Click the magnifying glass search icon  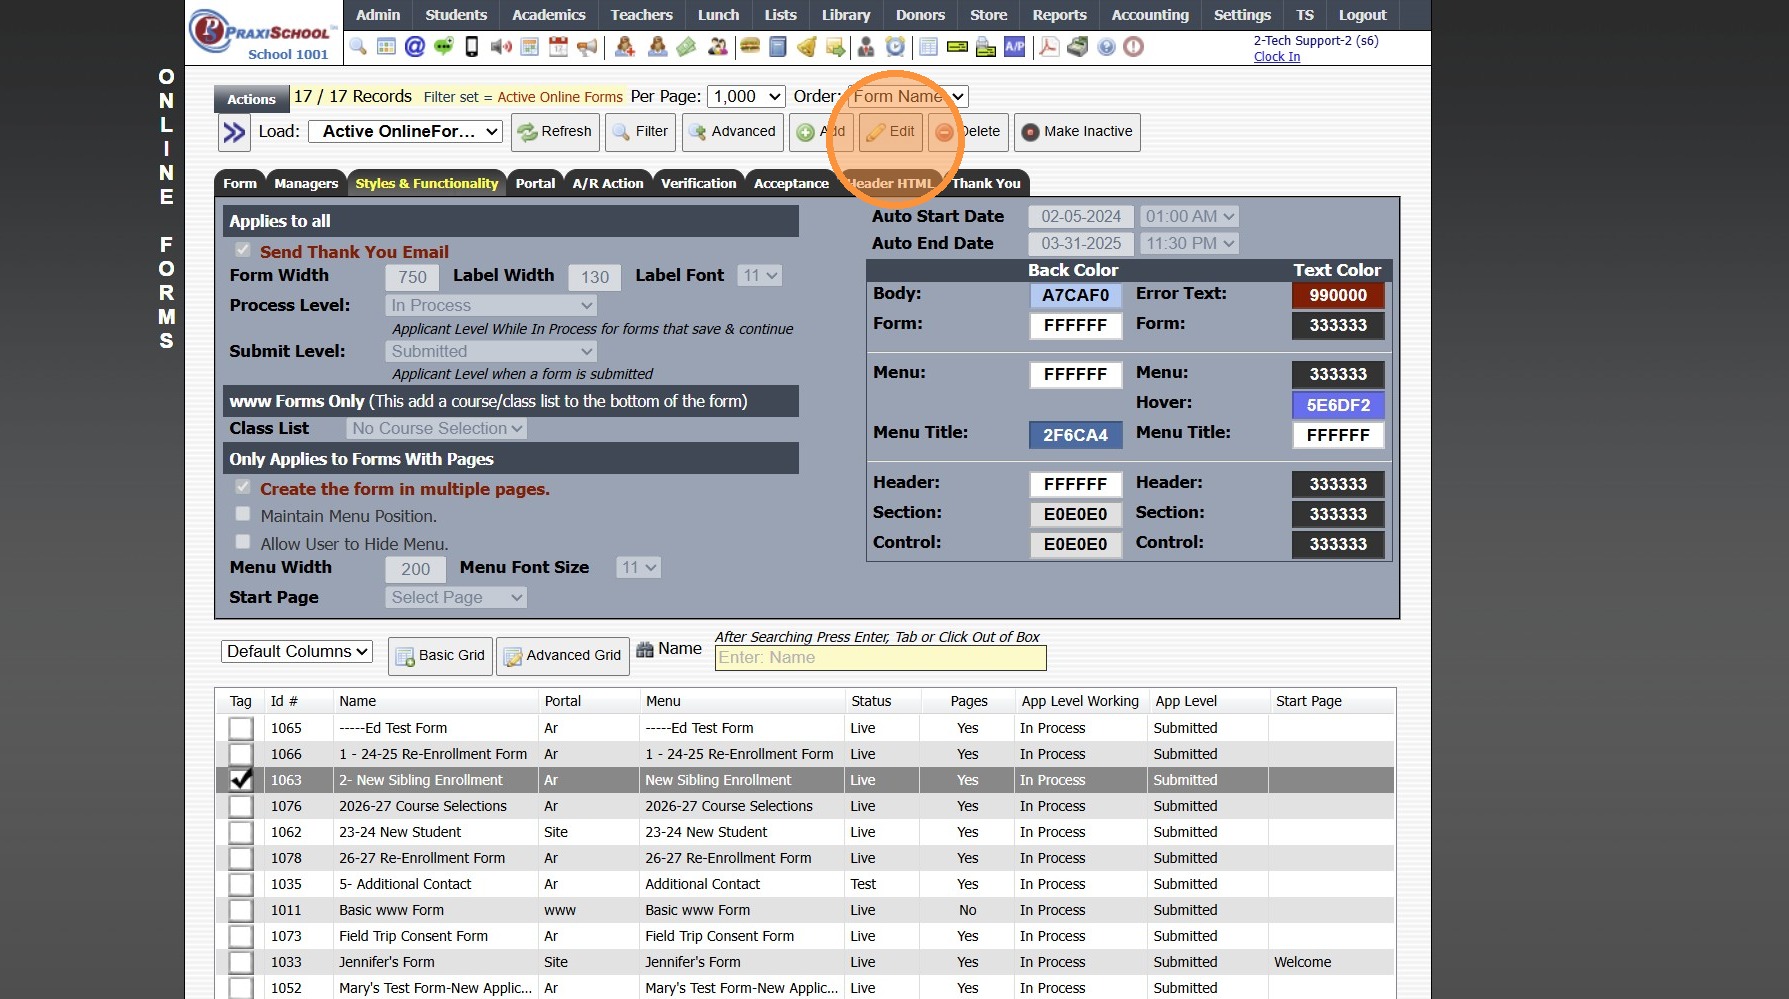pyautogui.click(x=358, y=47)
